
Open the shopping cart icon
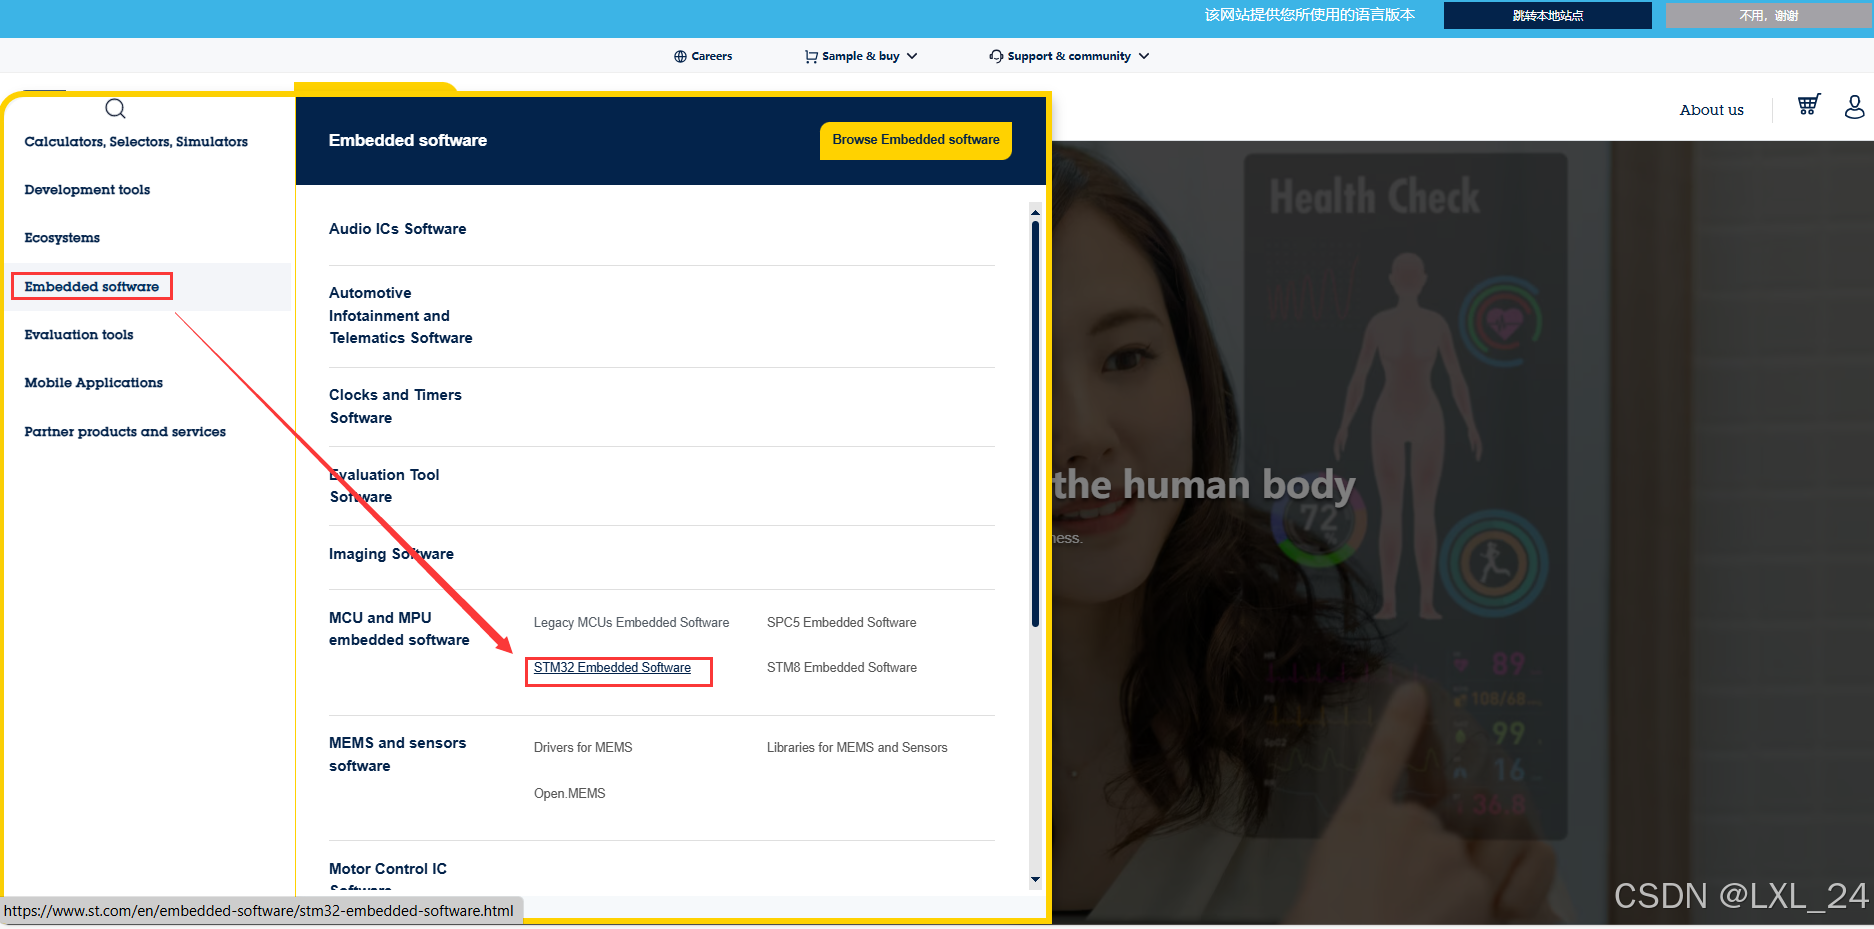point(1809,105)
